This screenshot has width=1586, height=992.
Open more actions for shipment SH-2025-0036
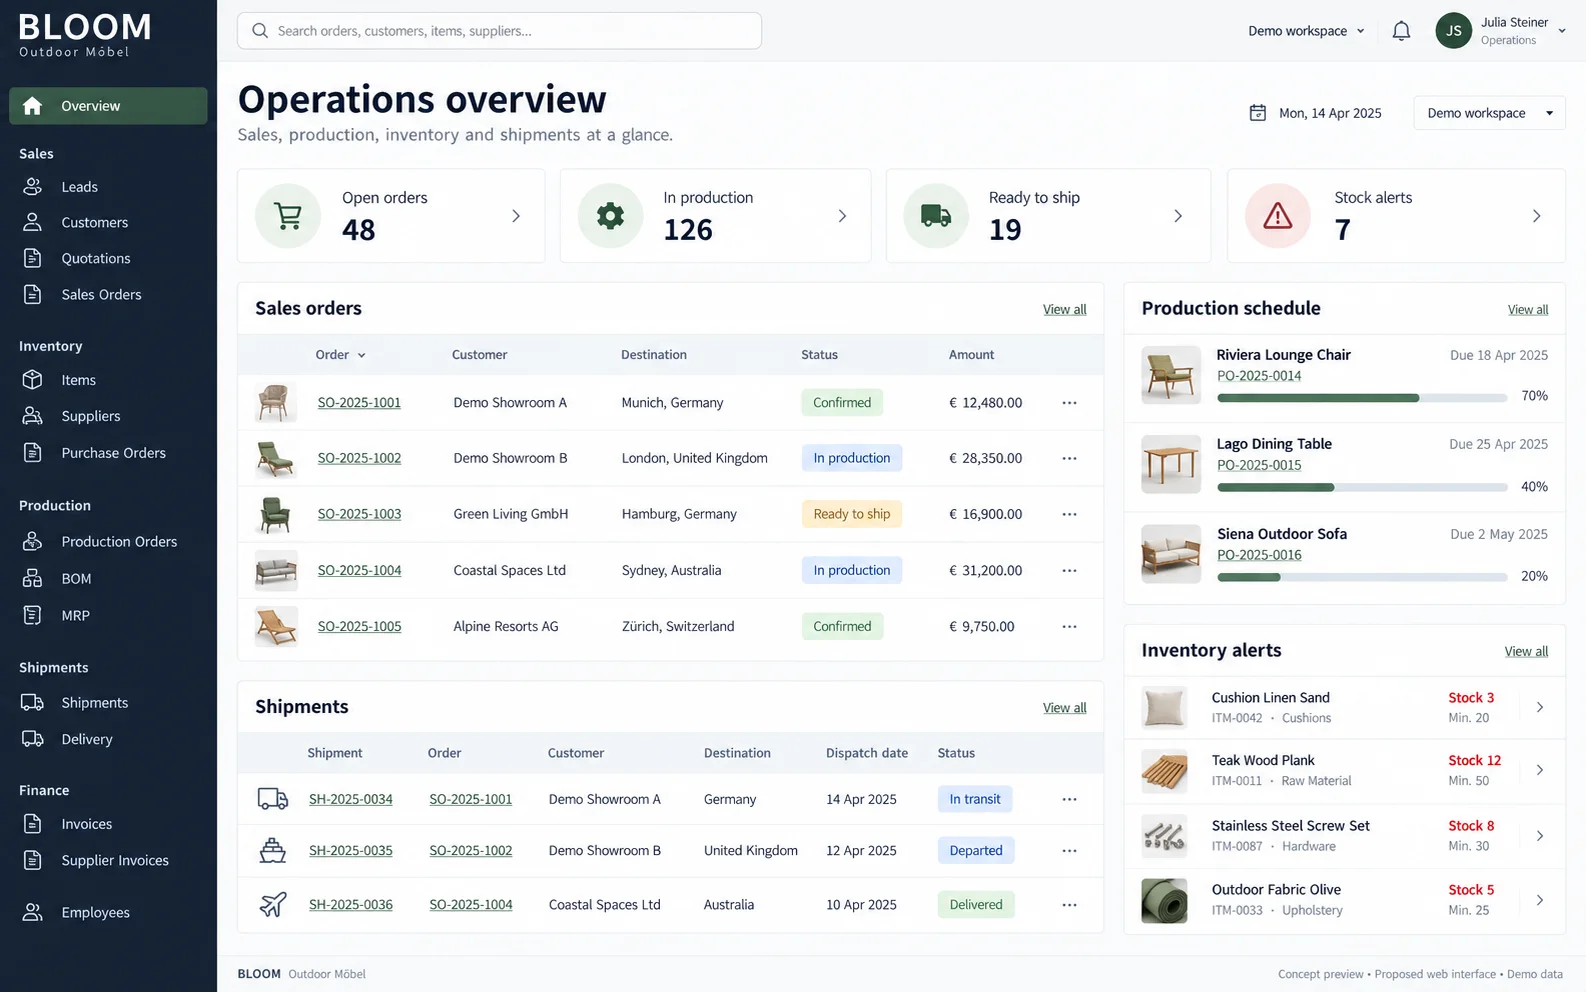[1069, 905]
